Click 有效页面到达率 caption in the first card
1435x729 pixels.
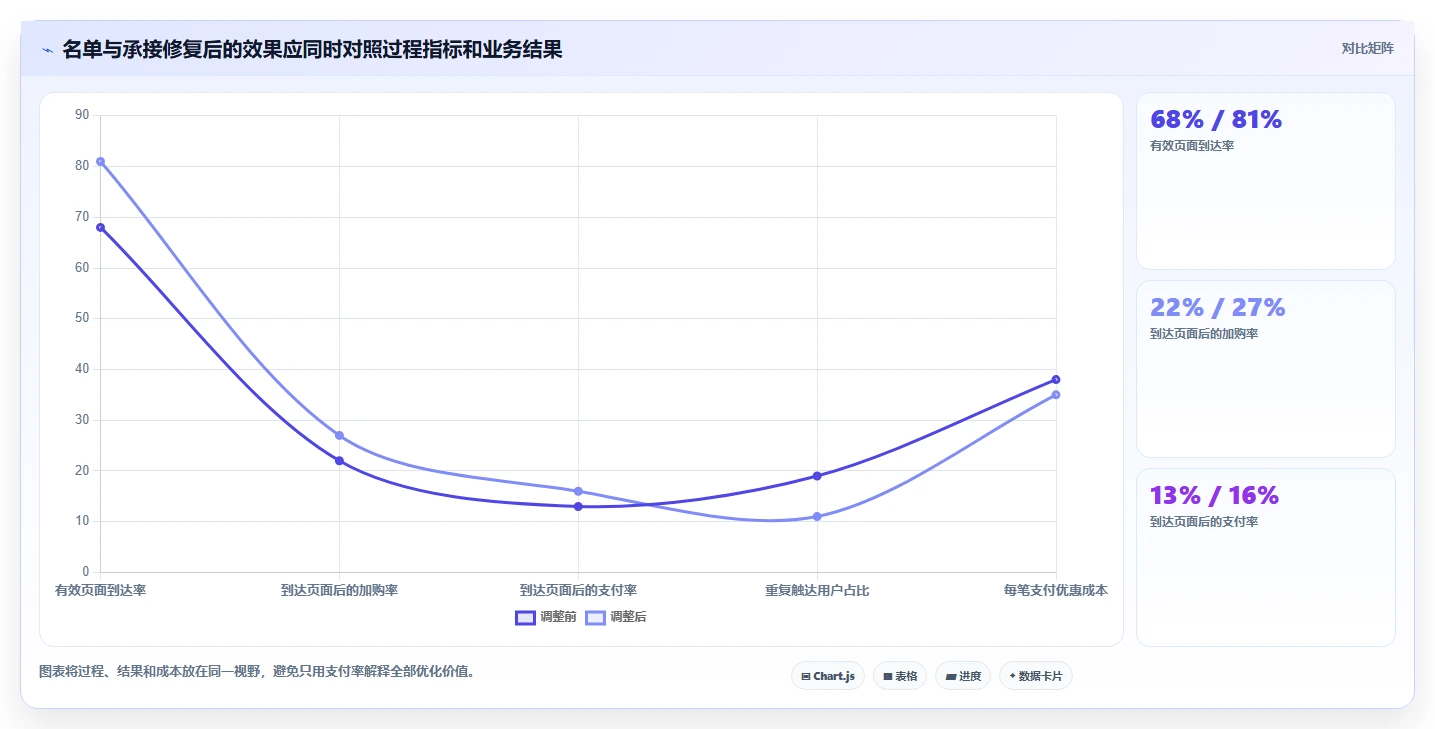[1192, 146]
